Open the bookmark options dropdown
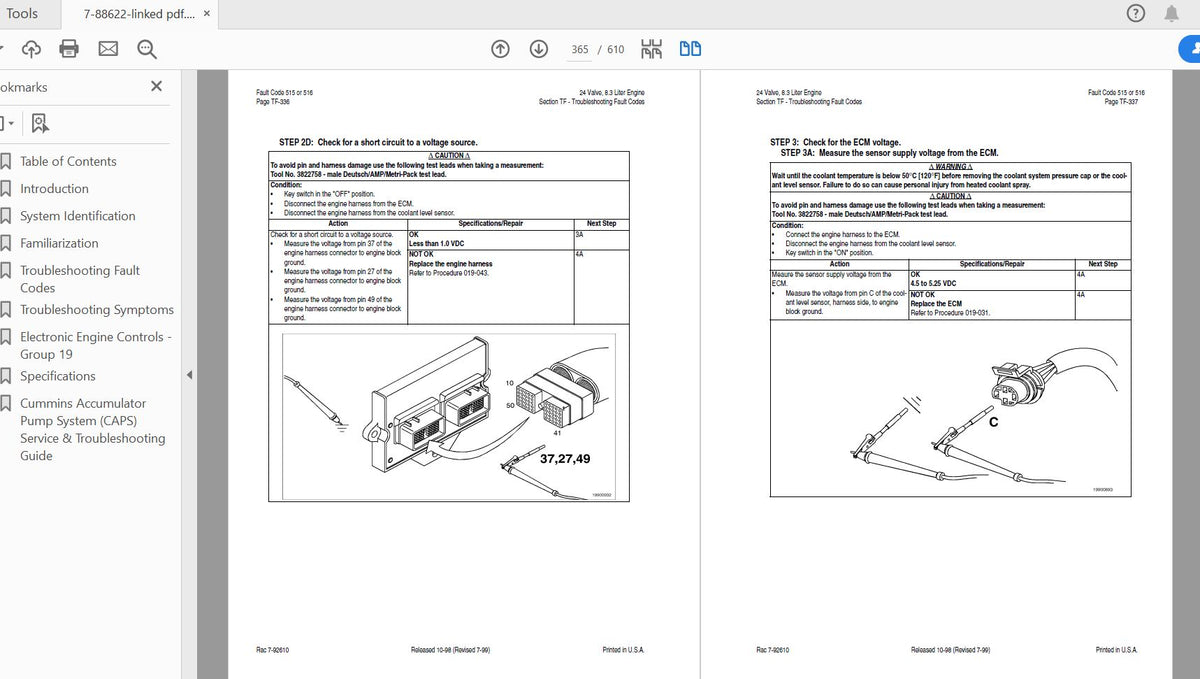 (7, 123)
